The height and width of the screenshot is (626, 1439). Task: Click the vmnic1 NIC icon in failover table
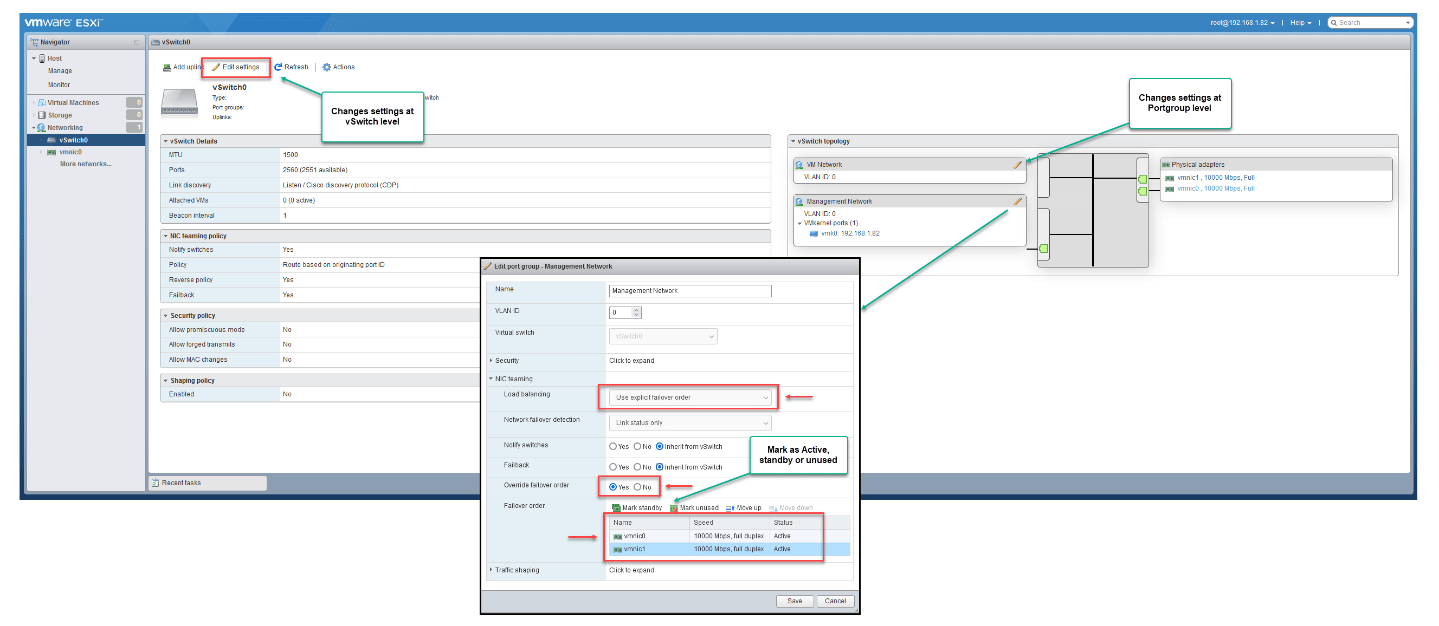(618, 549)
